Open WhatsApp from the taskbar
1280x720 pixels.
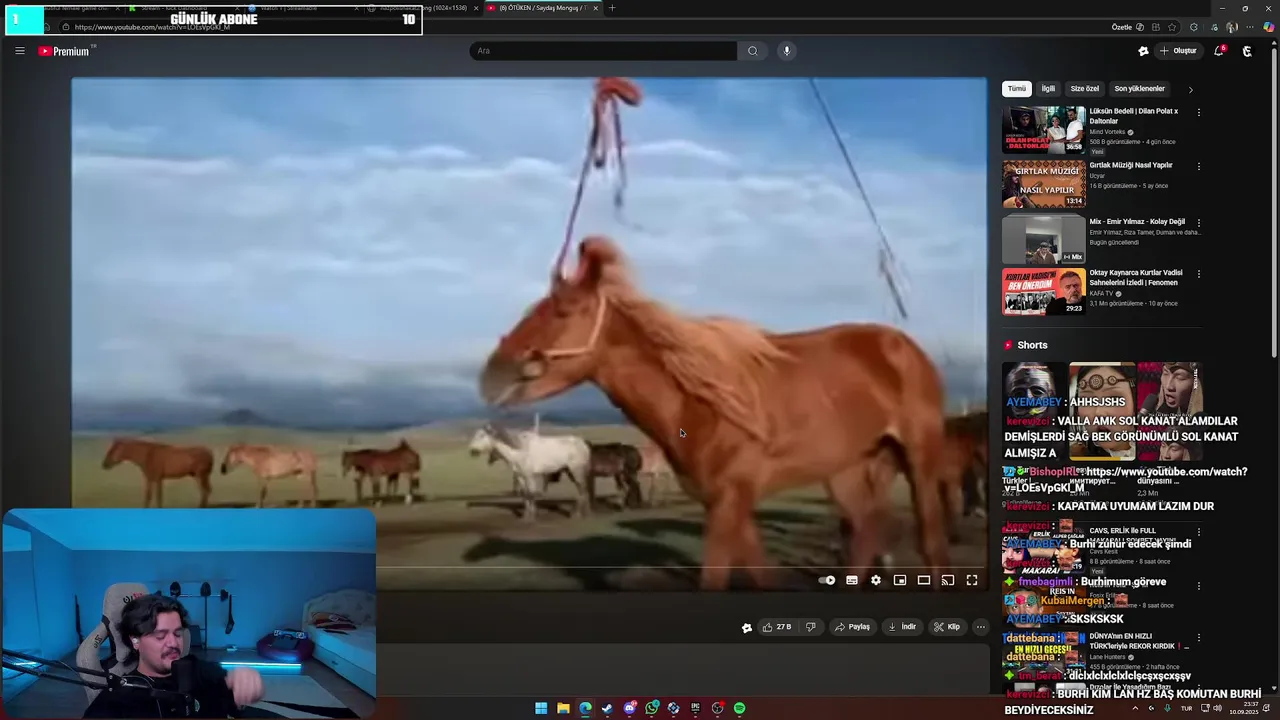click(651, 708)
